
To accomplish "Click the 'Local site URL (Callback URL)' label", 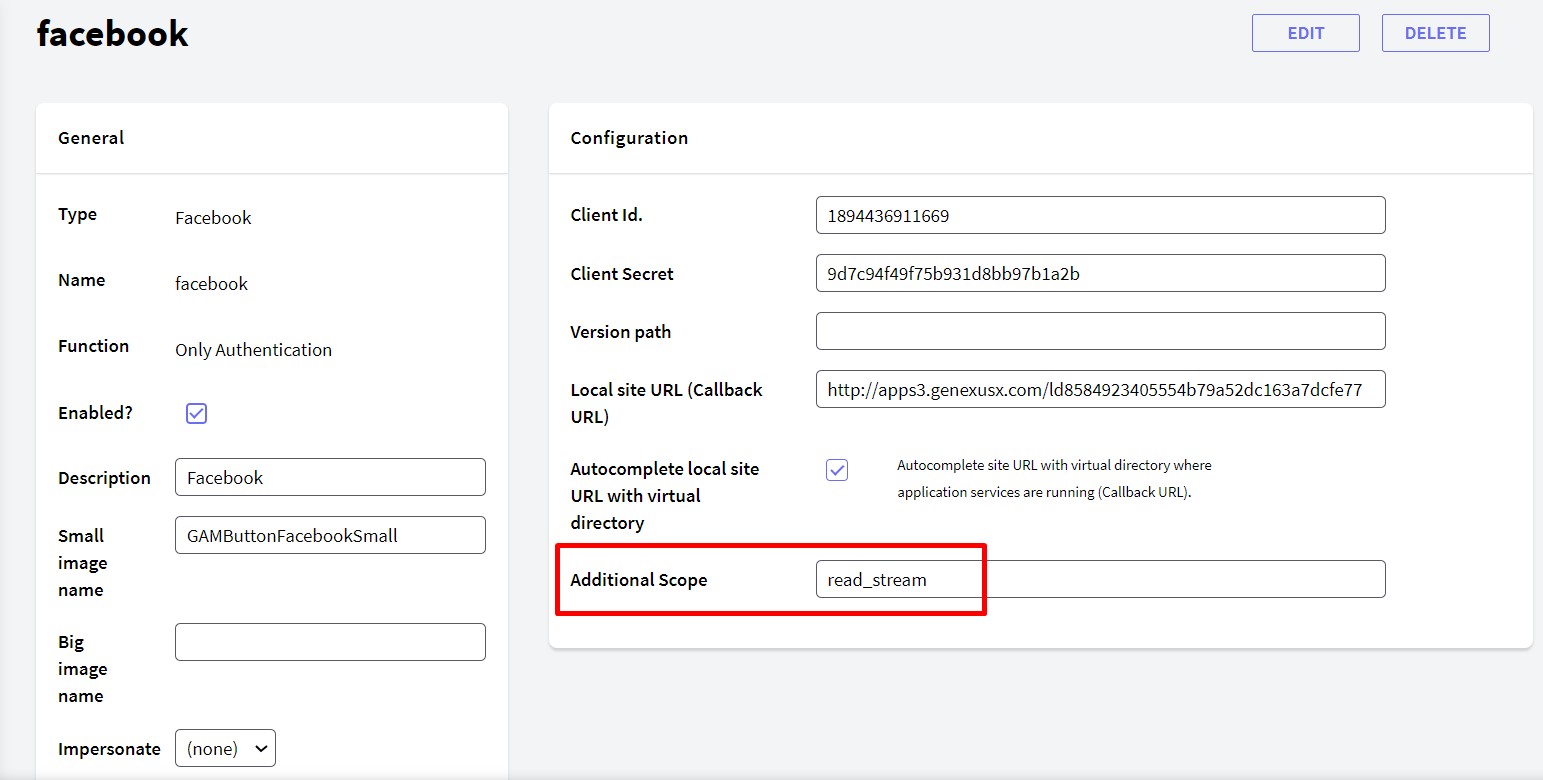I will click(x=666, y=403).
